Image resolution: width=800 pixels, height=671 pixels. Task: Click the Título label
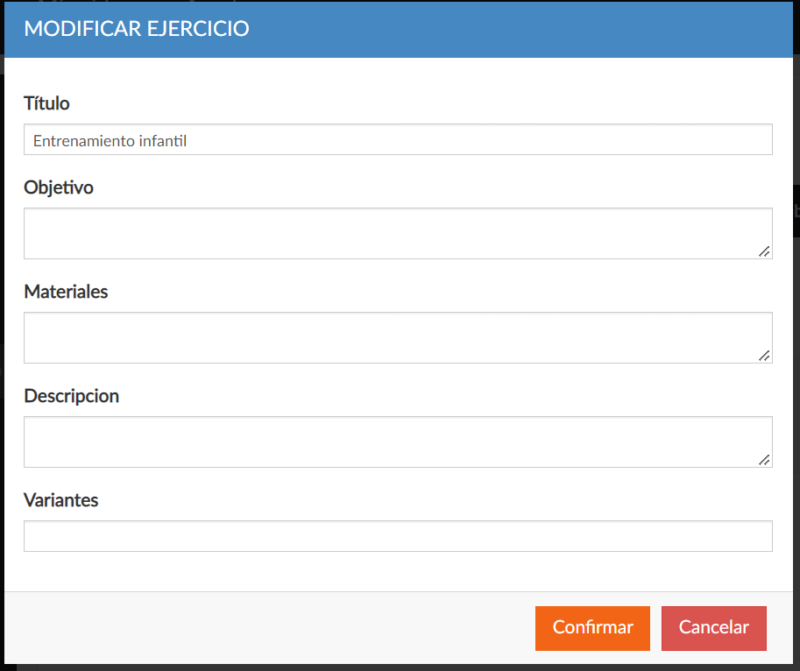pos(46,103)
